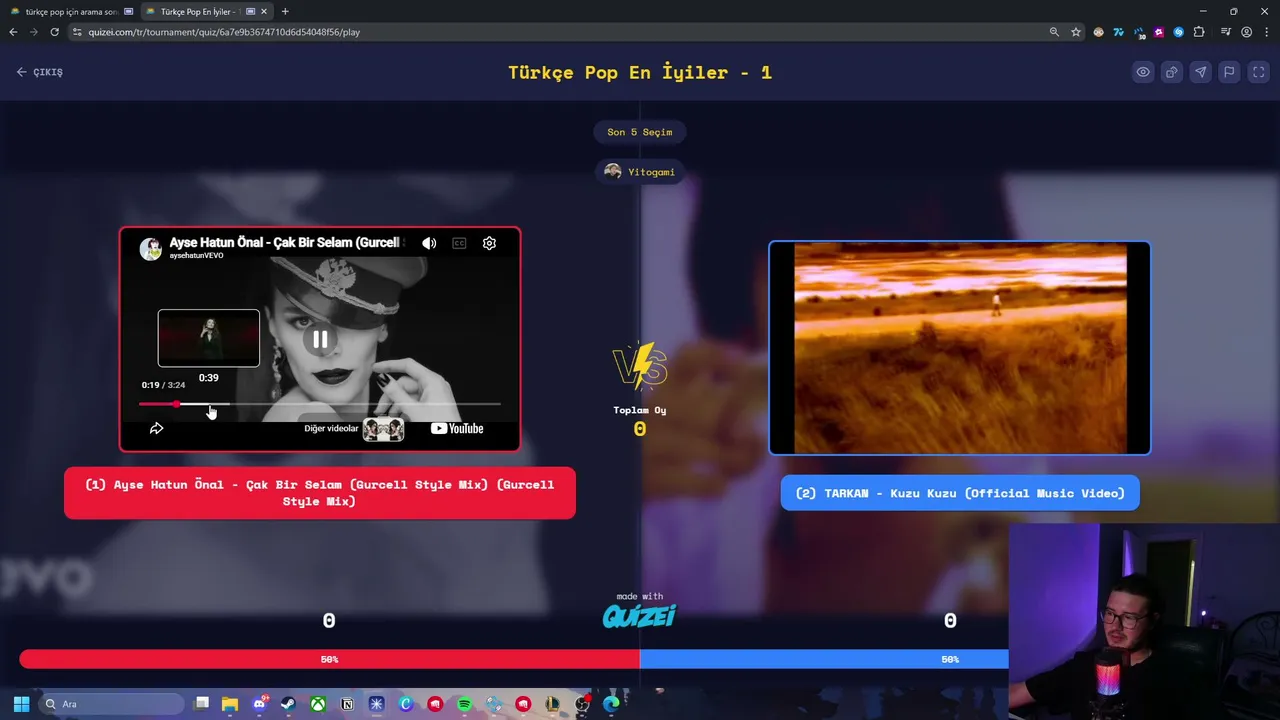Click the taskbar 'Ara' search box
The height and width of the screenshot is (720, 1280).
click(110, 704)
